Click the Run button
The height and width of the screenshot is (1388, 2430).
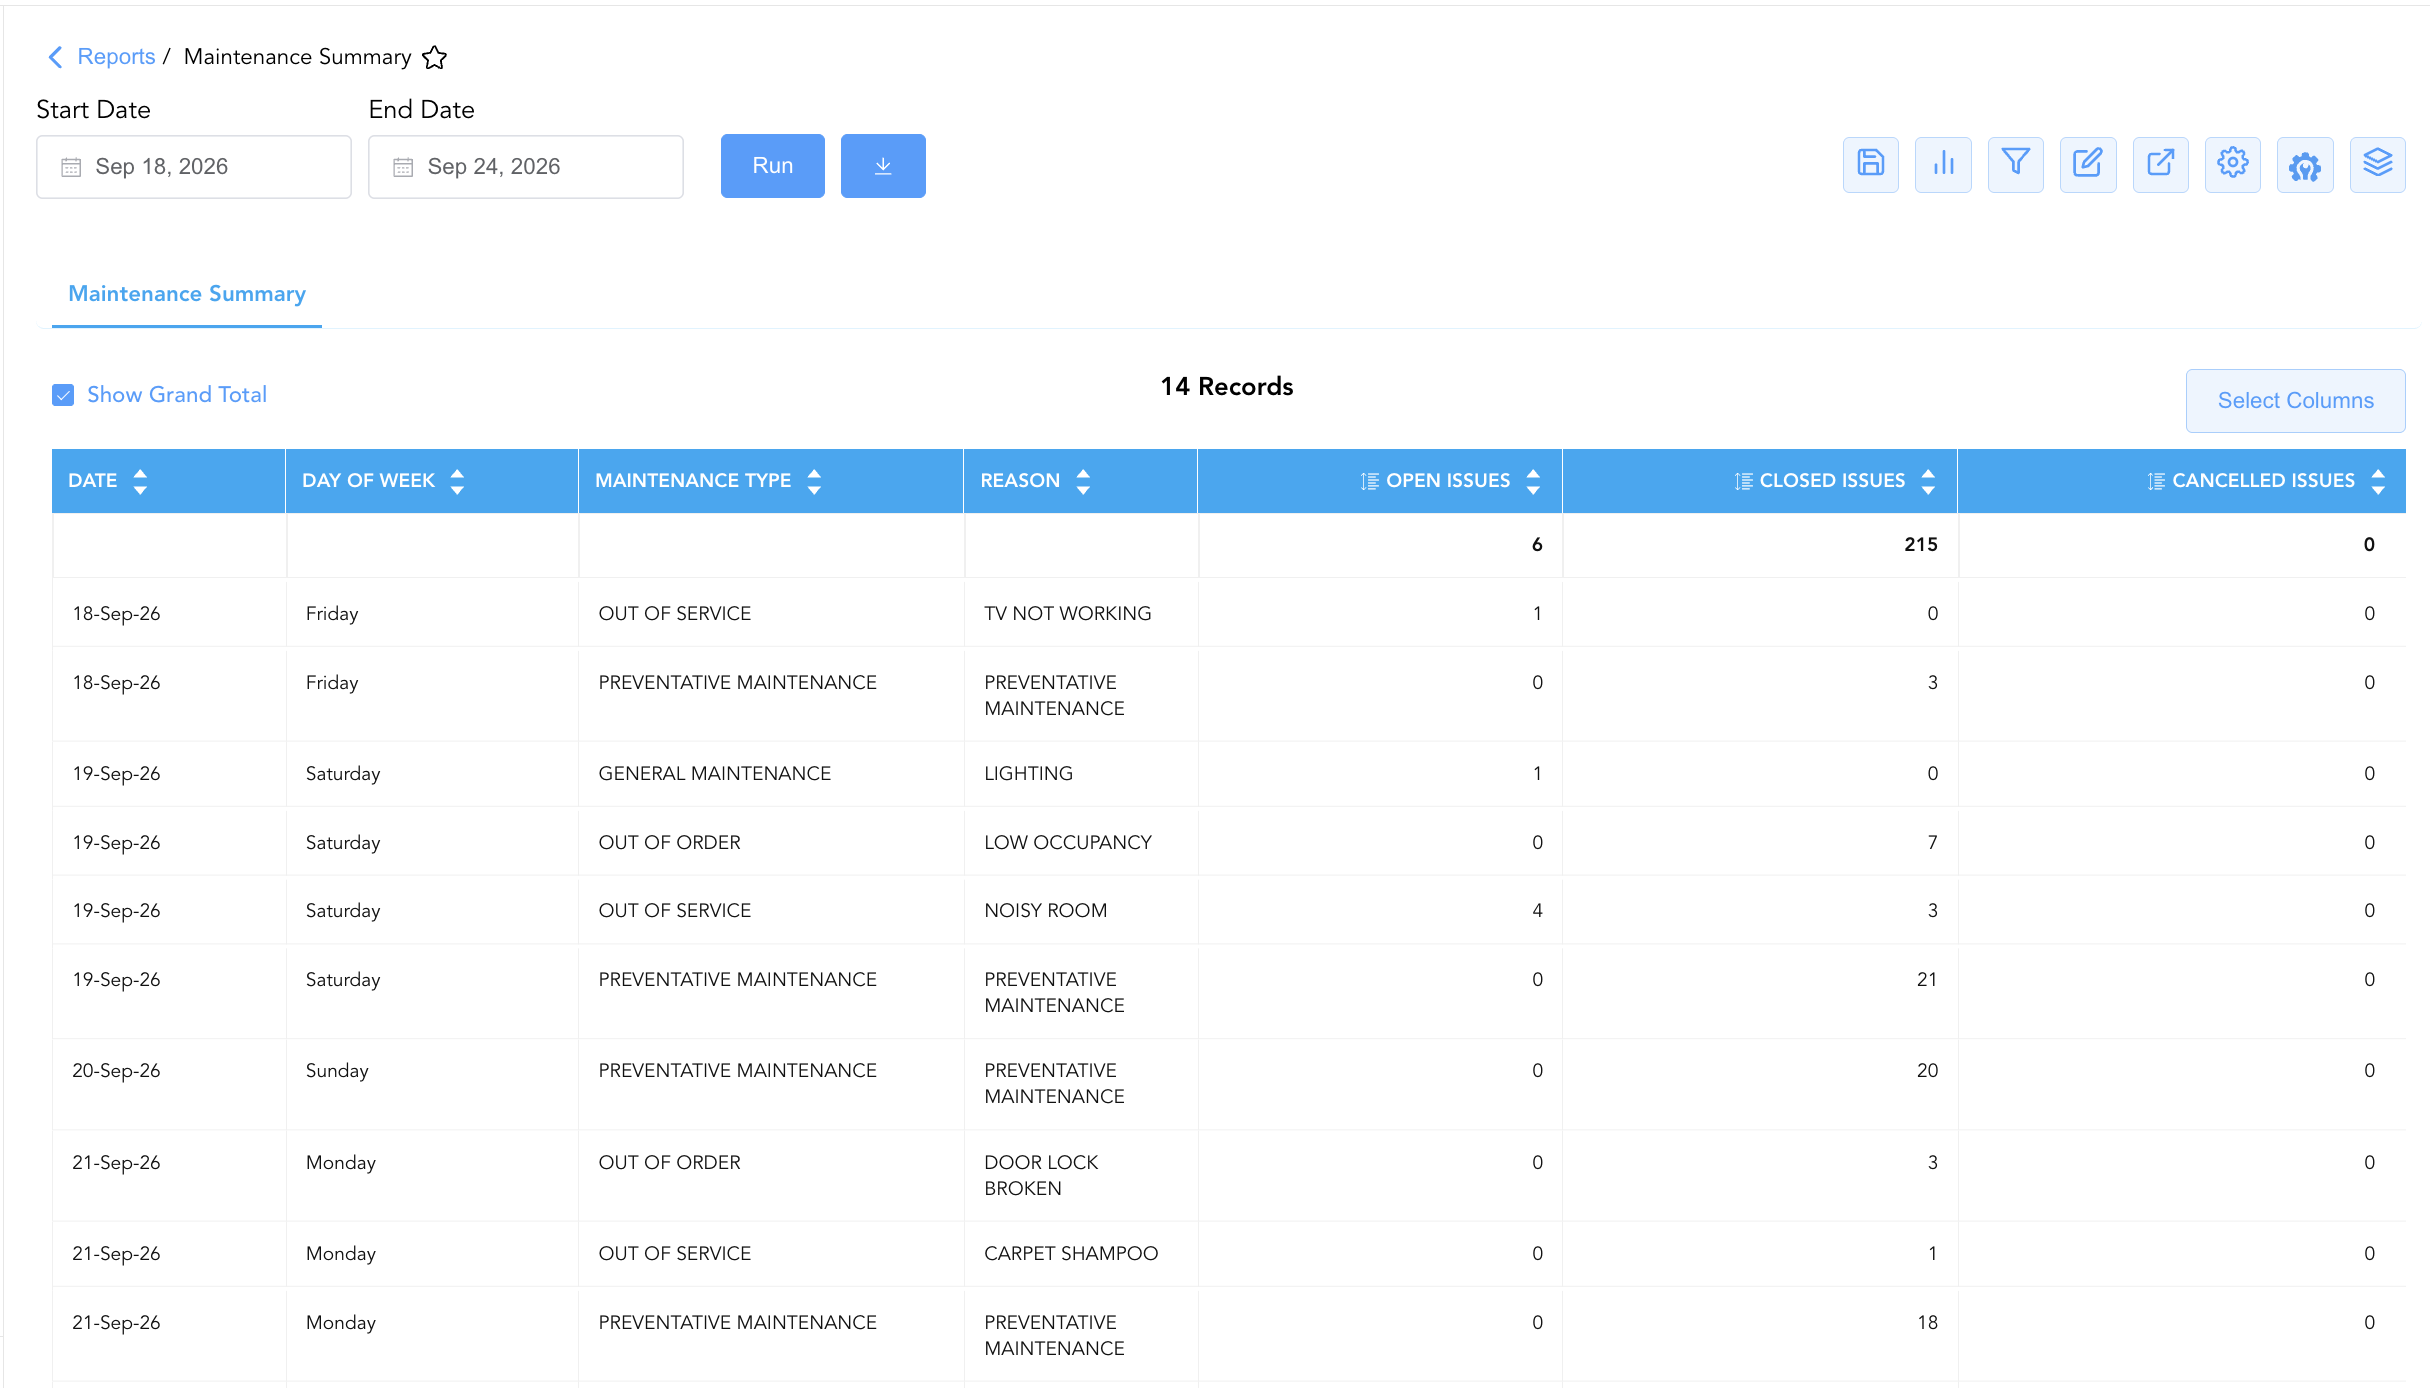(x=773, y=166)
